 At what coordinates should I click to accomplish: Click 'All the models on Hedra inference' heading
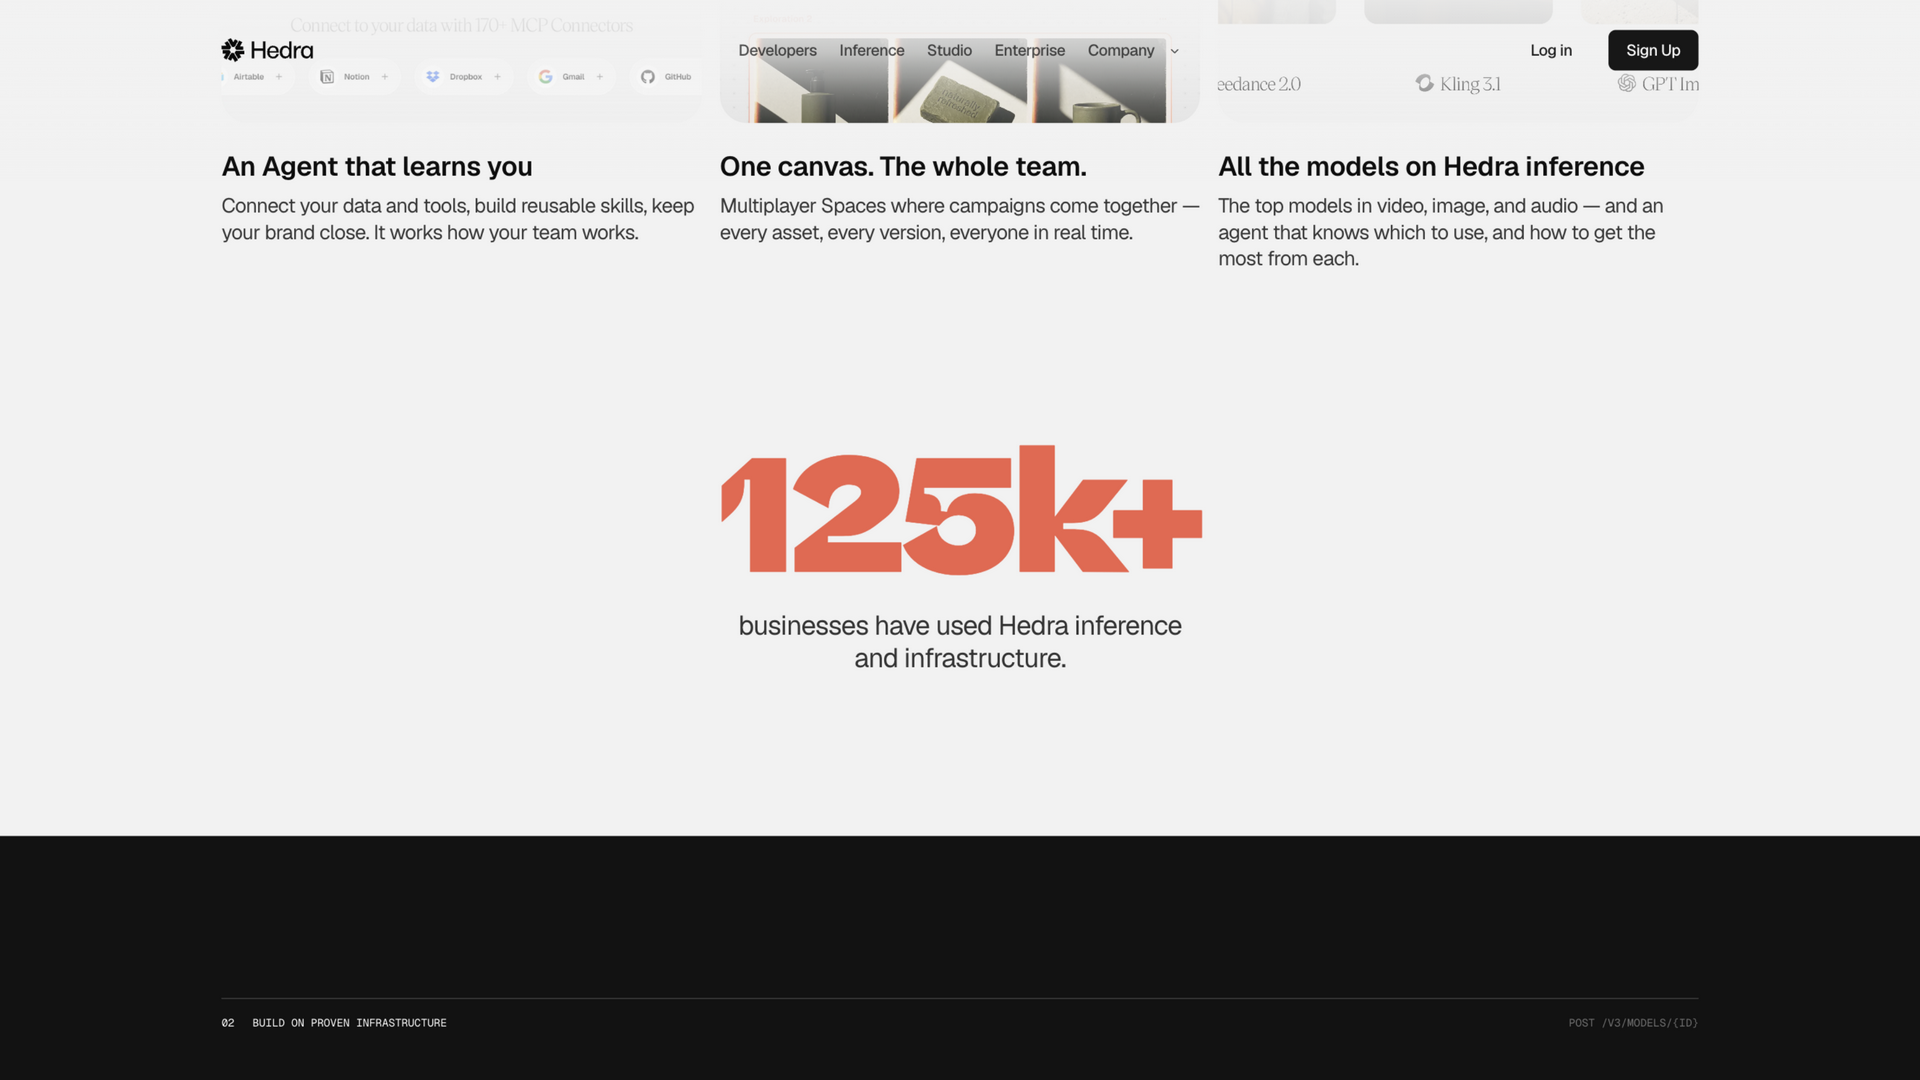coord(1431,166)
